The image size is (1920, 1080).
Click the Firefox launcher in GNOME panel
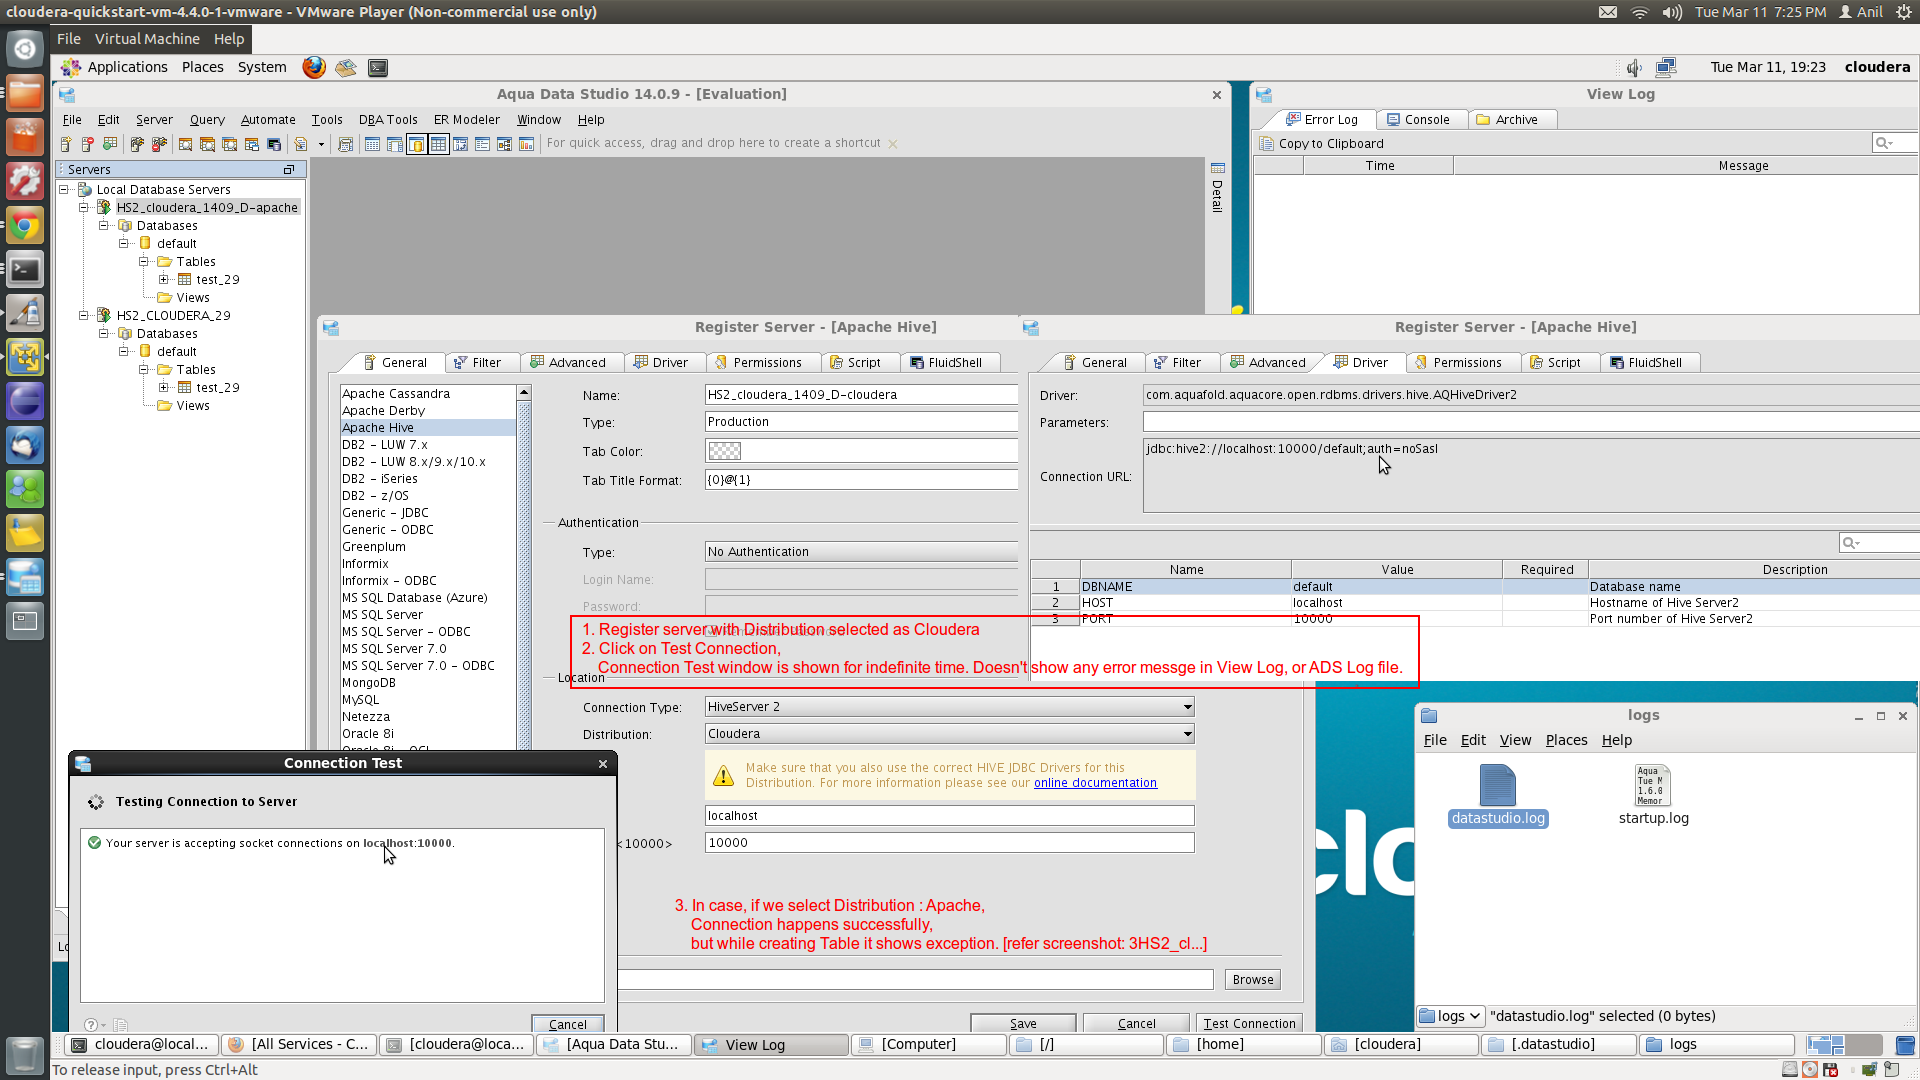point(314,67)
